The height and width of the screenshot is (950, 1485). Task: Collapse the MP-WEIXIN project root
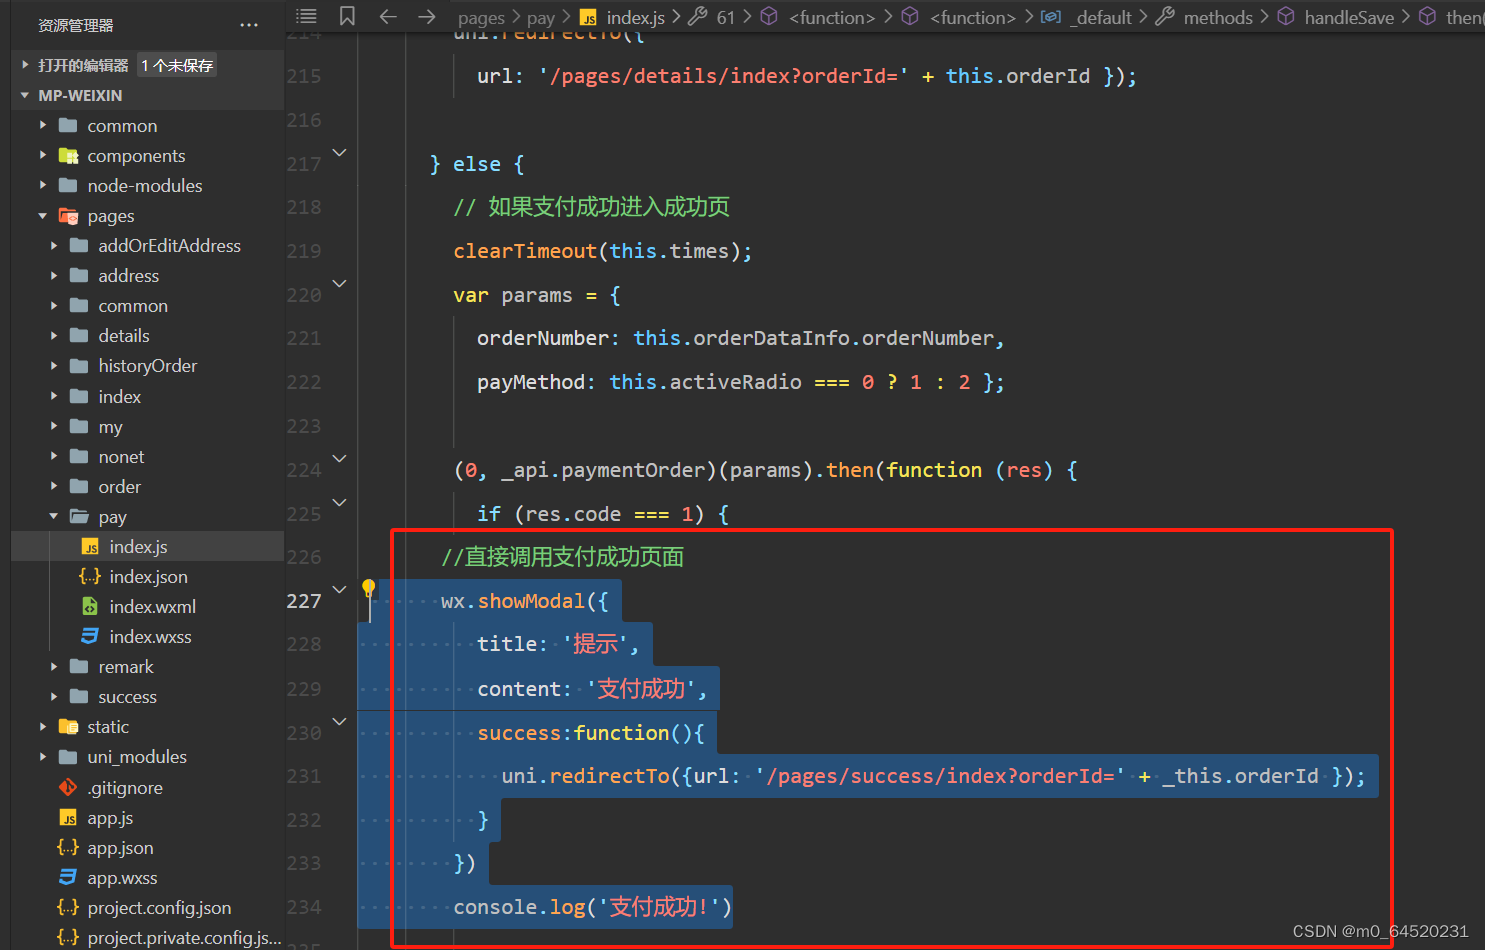coord(25,95)
